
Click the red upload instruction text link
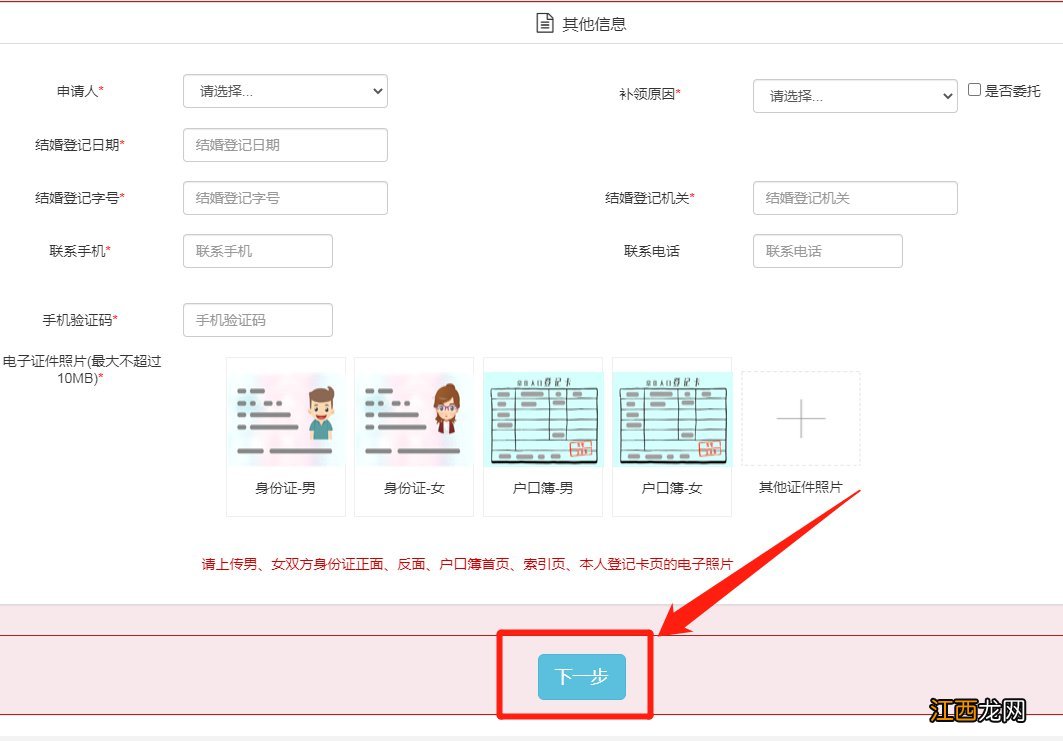471,564
